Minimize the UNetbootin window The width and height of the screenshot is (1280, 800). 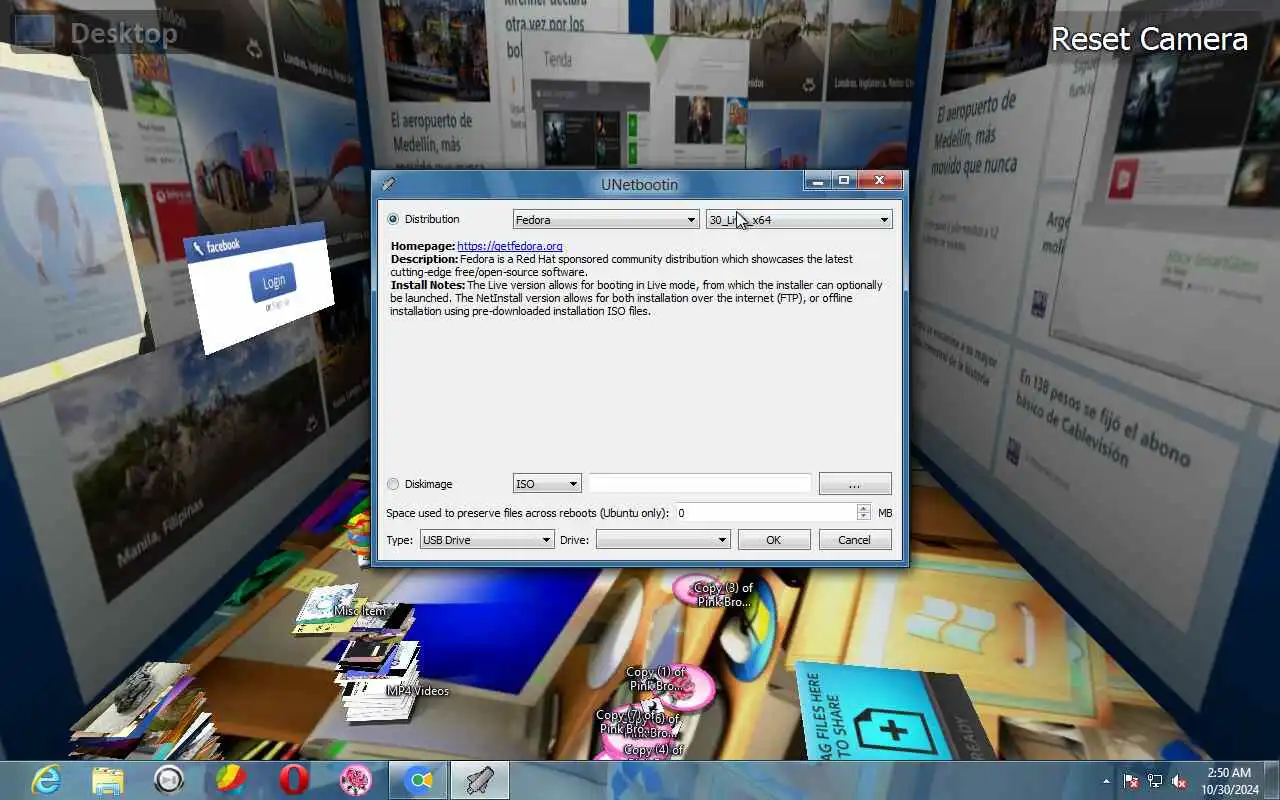click(x=818, y=181)
